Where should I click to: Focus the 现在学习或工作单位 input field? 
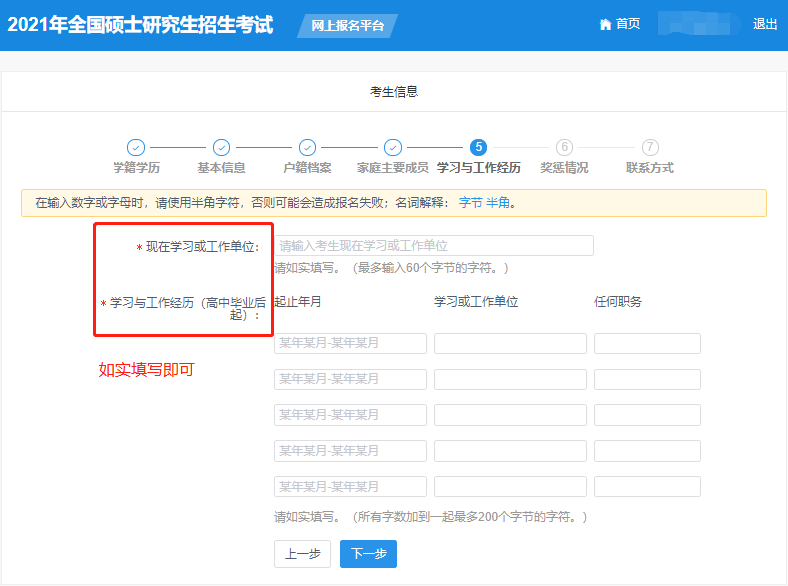433,246
